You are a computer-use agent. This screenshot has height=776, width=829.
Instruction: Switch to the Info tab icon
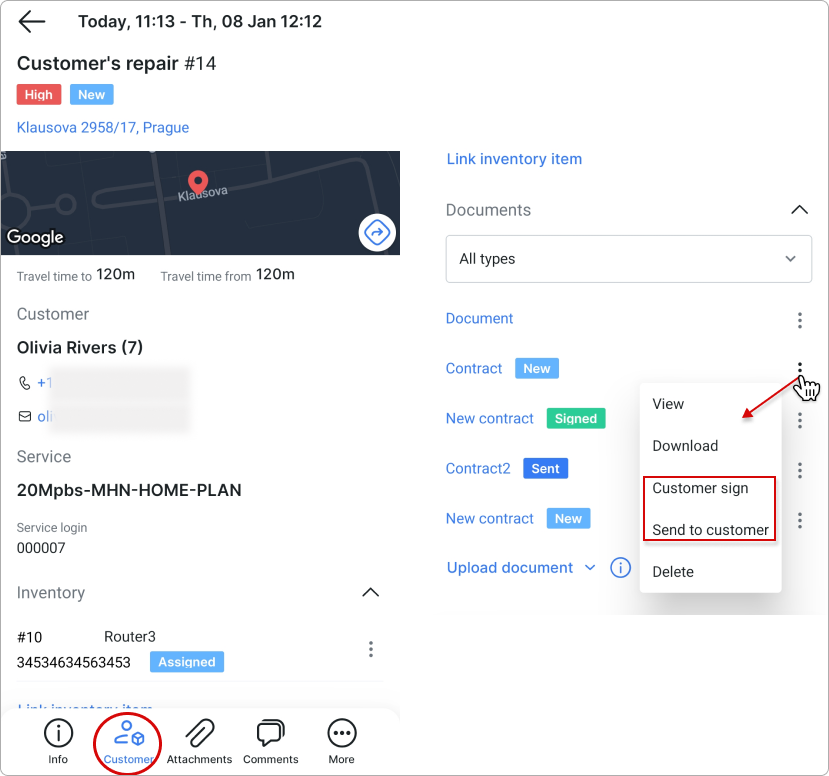click(58, 733)
